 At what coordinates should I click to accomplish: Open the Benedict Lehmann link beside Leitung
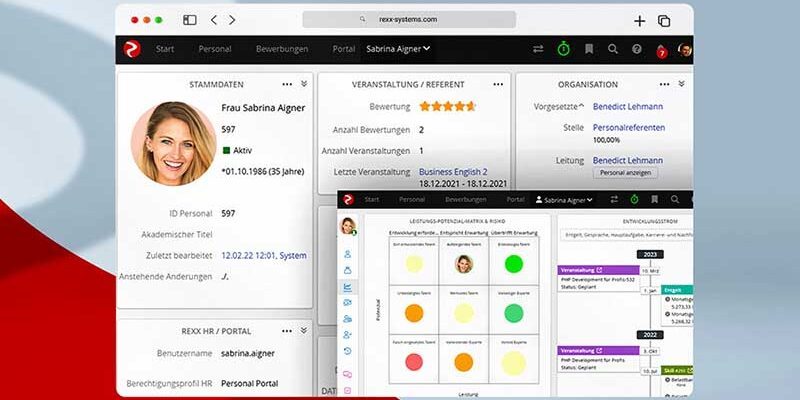628,160
